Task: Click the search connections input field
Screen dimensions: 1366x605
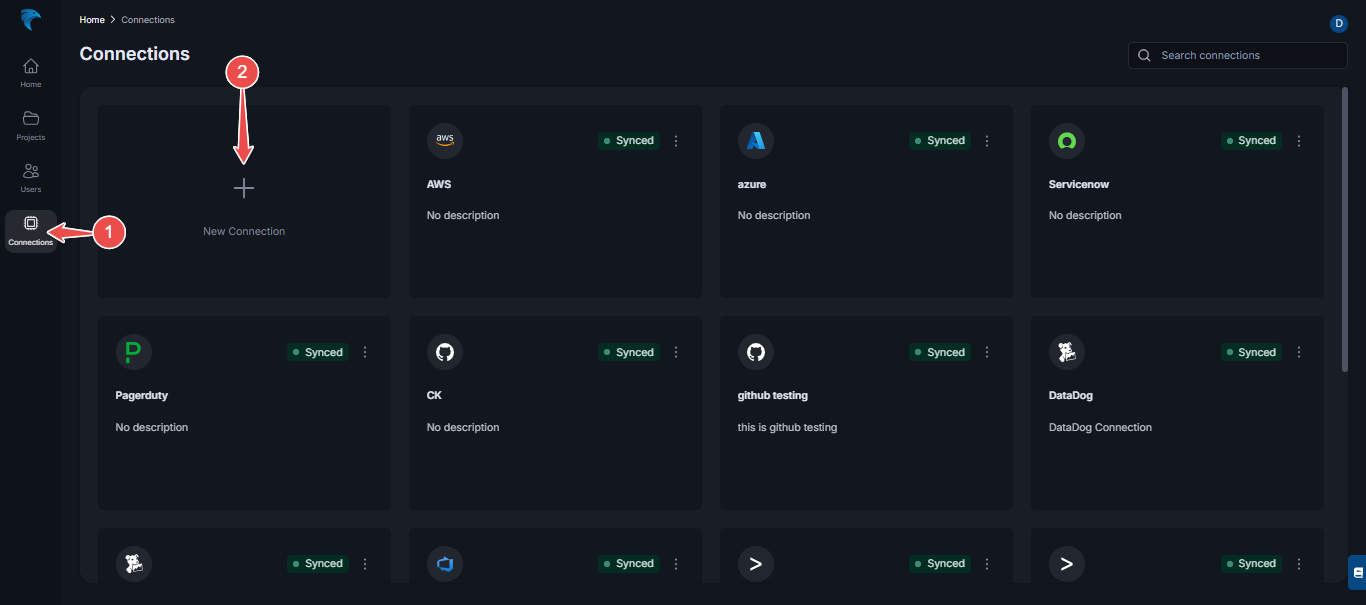Action: (1237, 55)
